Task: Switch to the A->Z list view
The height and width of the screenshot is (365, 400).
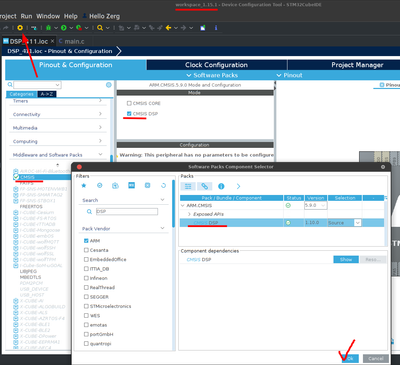Action: point(47,94)
